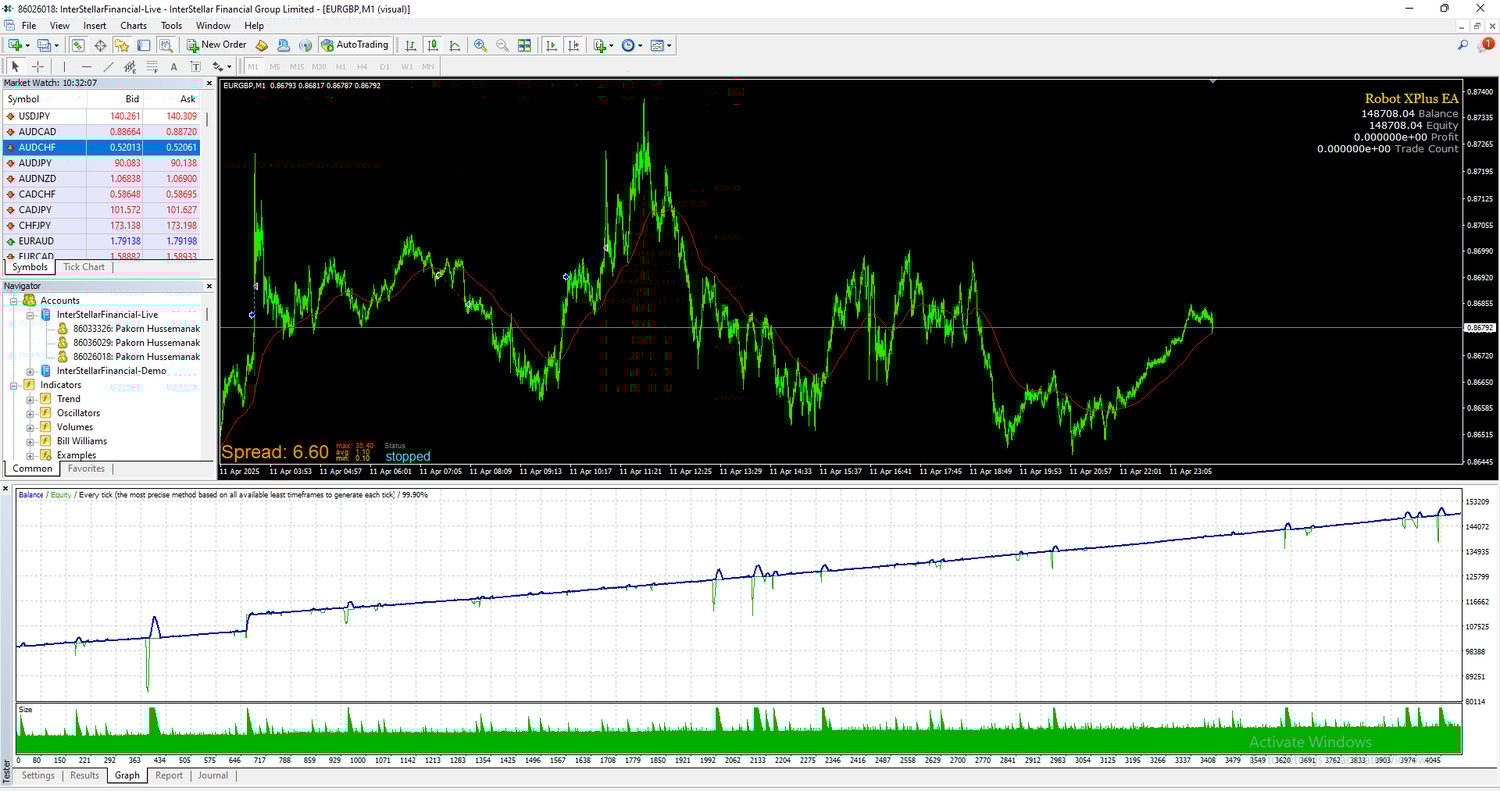Launch MetaEditor from the toolbar
This screenshot has width=1500, height=791.
[262, 45]
